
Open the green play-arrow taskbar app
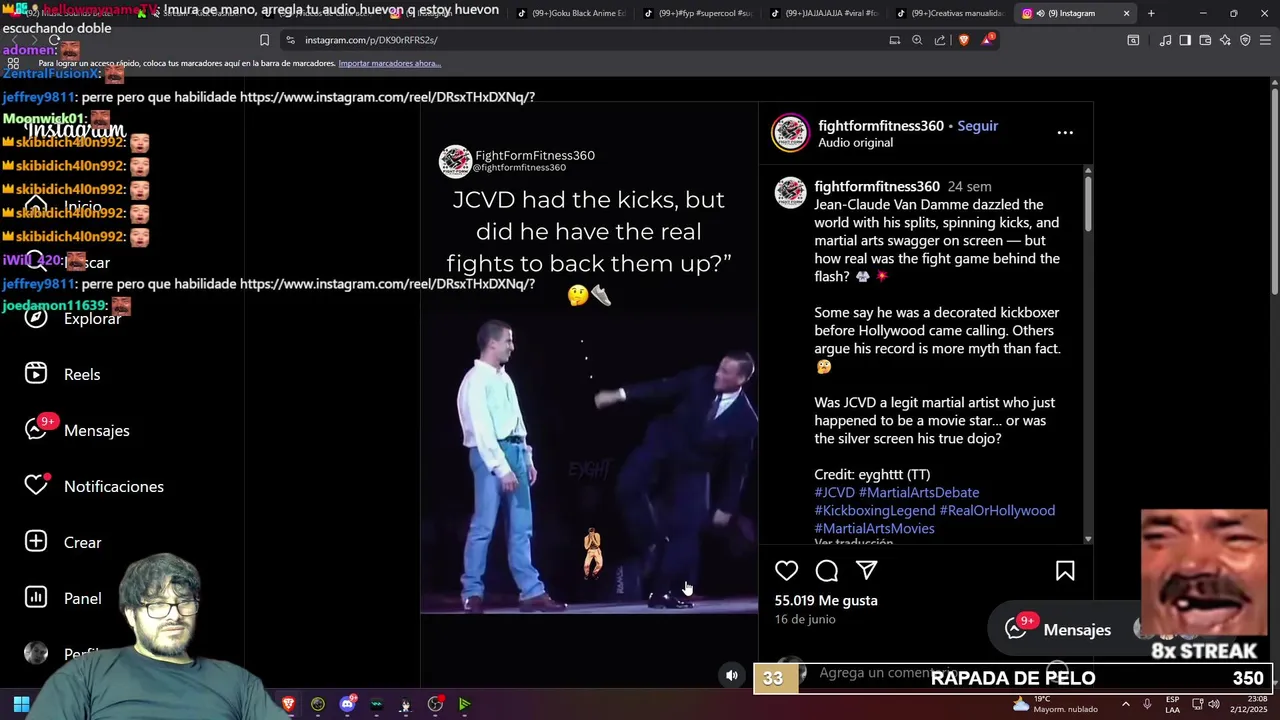point(464,704)
